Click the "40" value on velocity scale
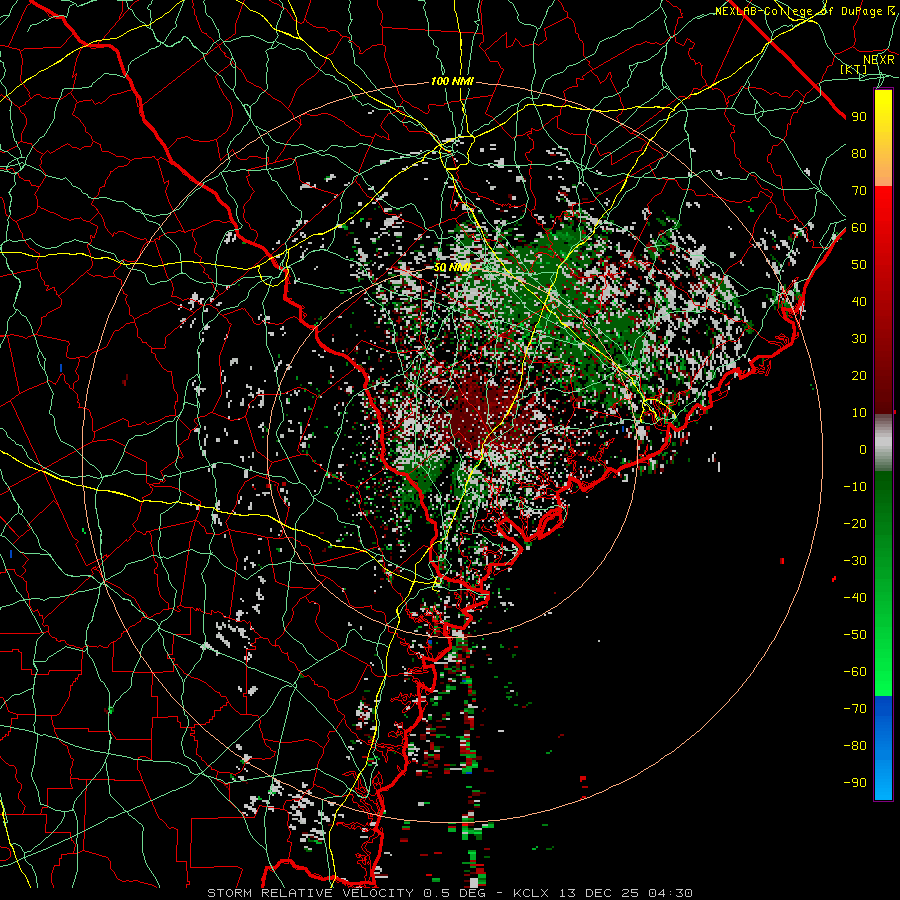The image size is (900, 900). pos(859,301)
